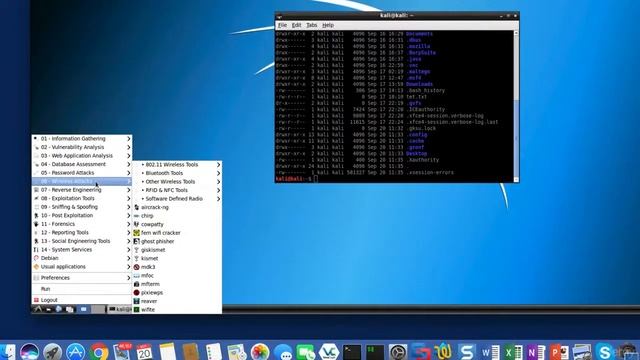The width and height of the screenshot is (640, 360).
Task: Open 13 - Social Engineering Tools entry
Action: click(x=82, y=241)
